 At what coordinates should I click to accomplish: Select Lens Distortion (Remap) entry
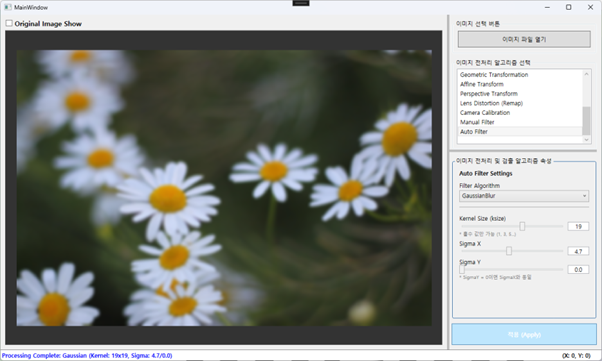[520, 103]
